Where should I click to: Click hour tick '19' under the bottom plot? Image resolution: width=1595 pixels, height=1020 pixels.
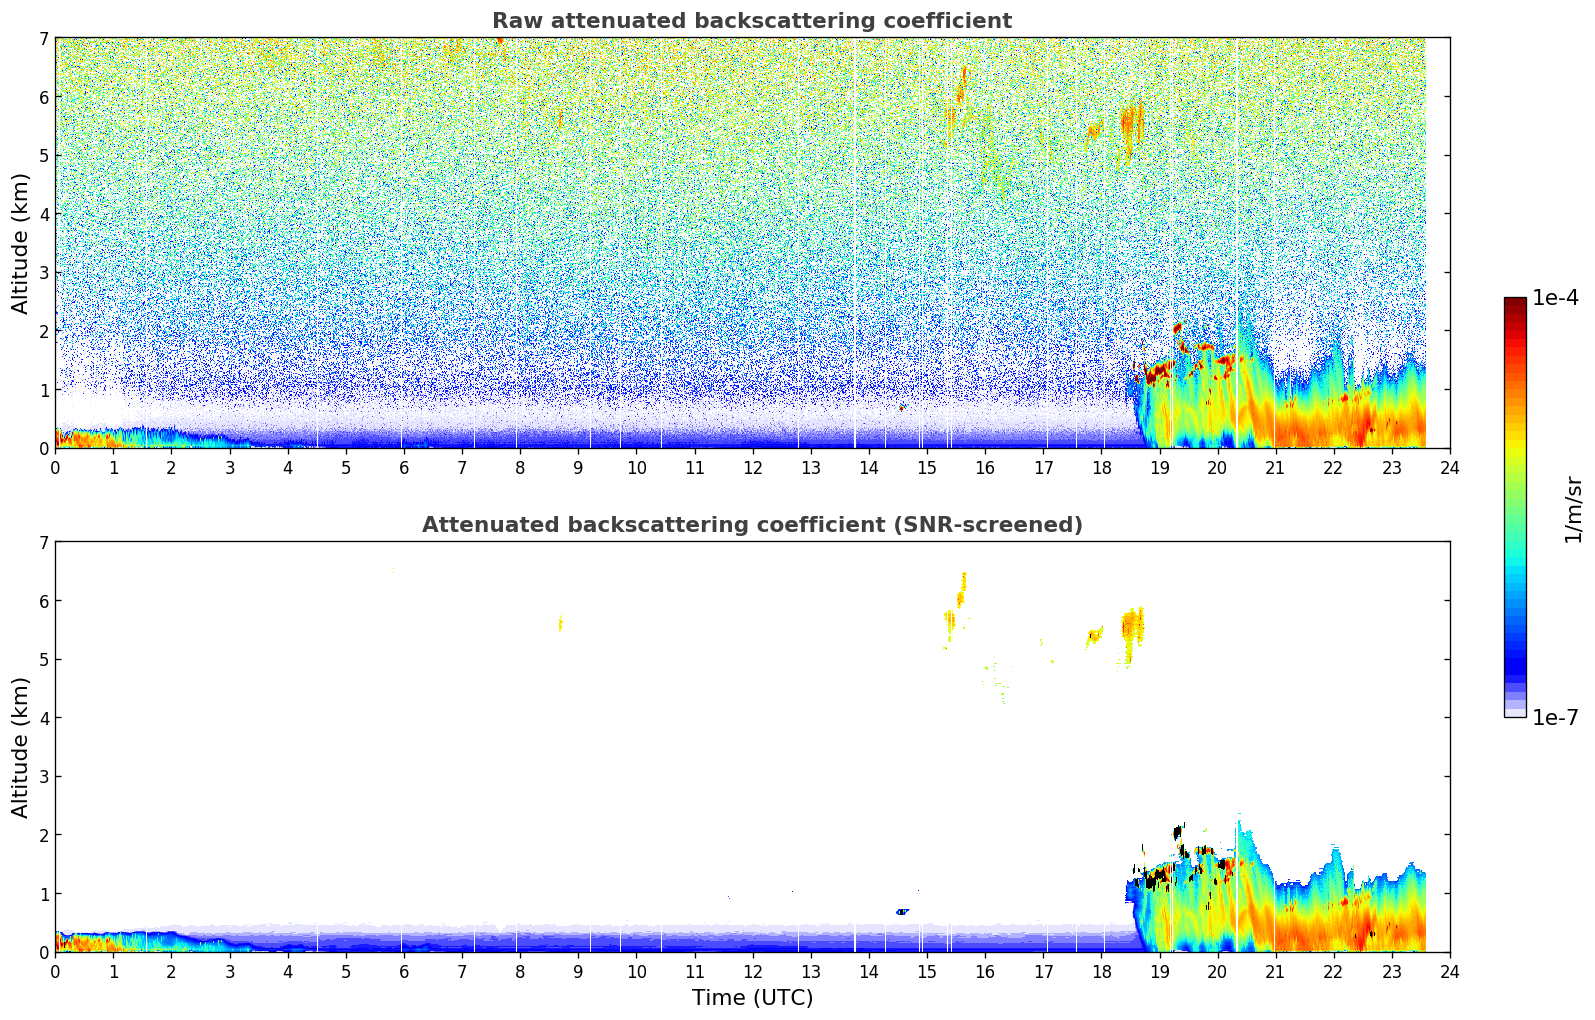tap(1159, 971)
